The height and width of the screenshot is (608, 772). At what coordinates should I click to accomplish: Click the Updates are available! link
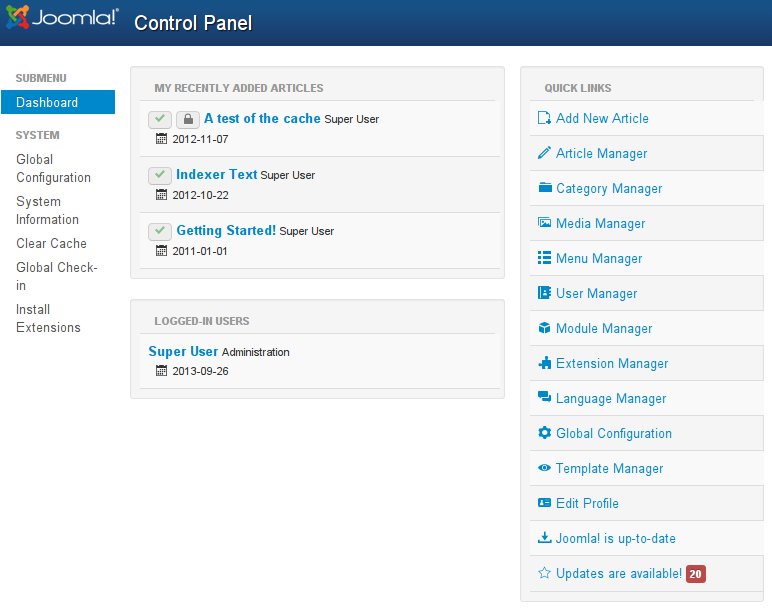(x=618, y=573)
